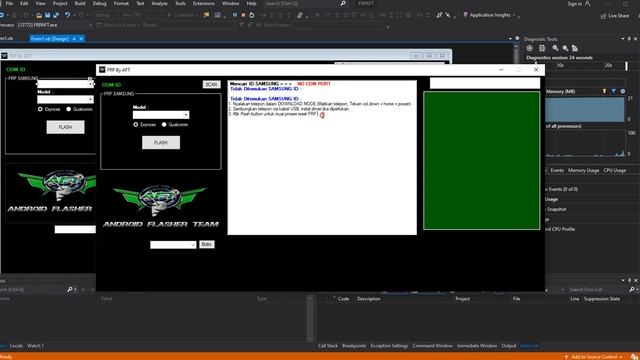Switch to the Form1.vb [Design] tab

click(50, 39)
